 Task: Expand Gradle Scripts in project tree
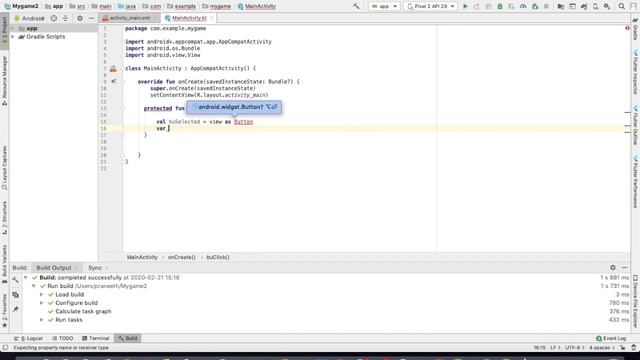[13, 37]
